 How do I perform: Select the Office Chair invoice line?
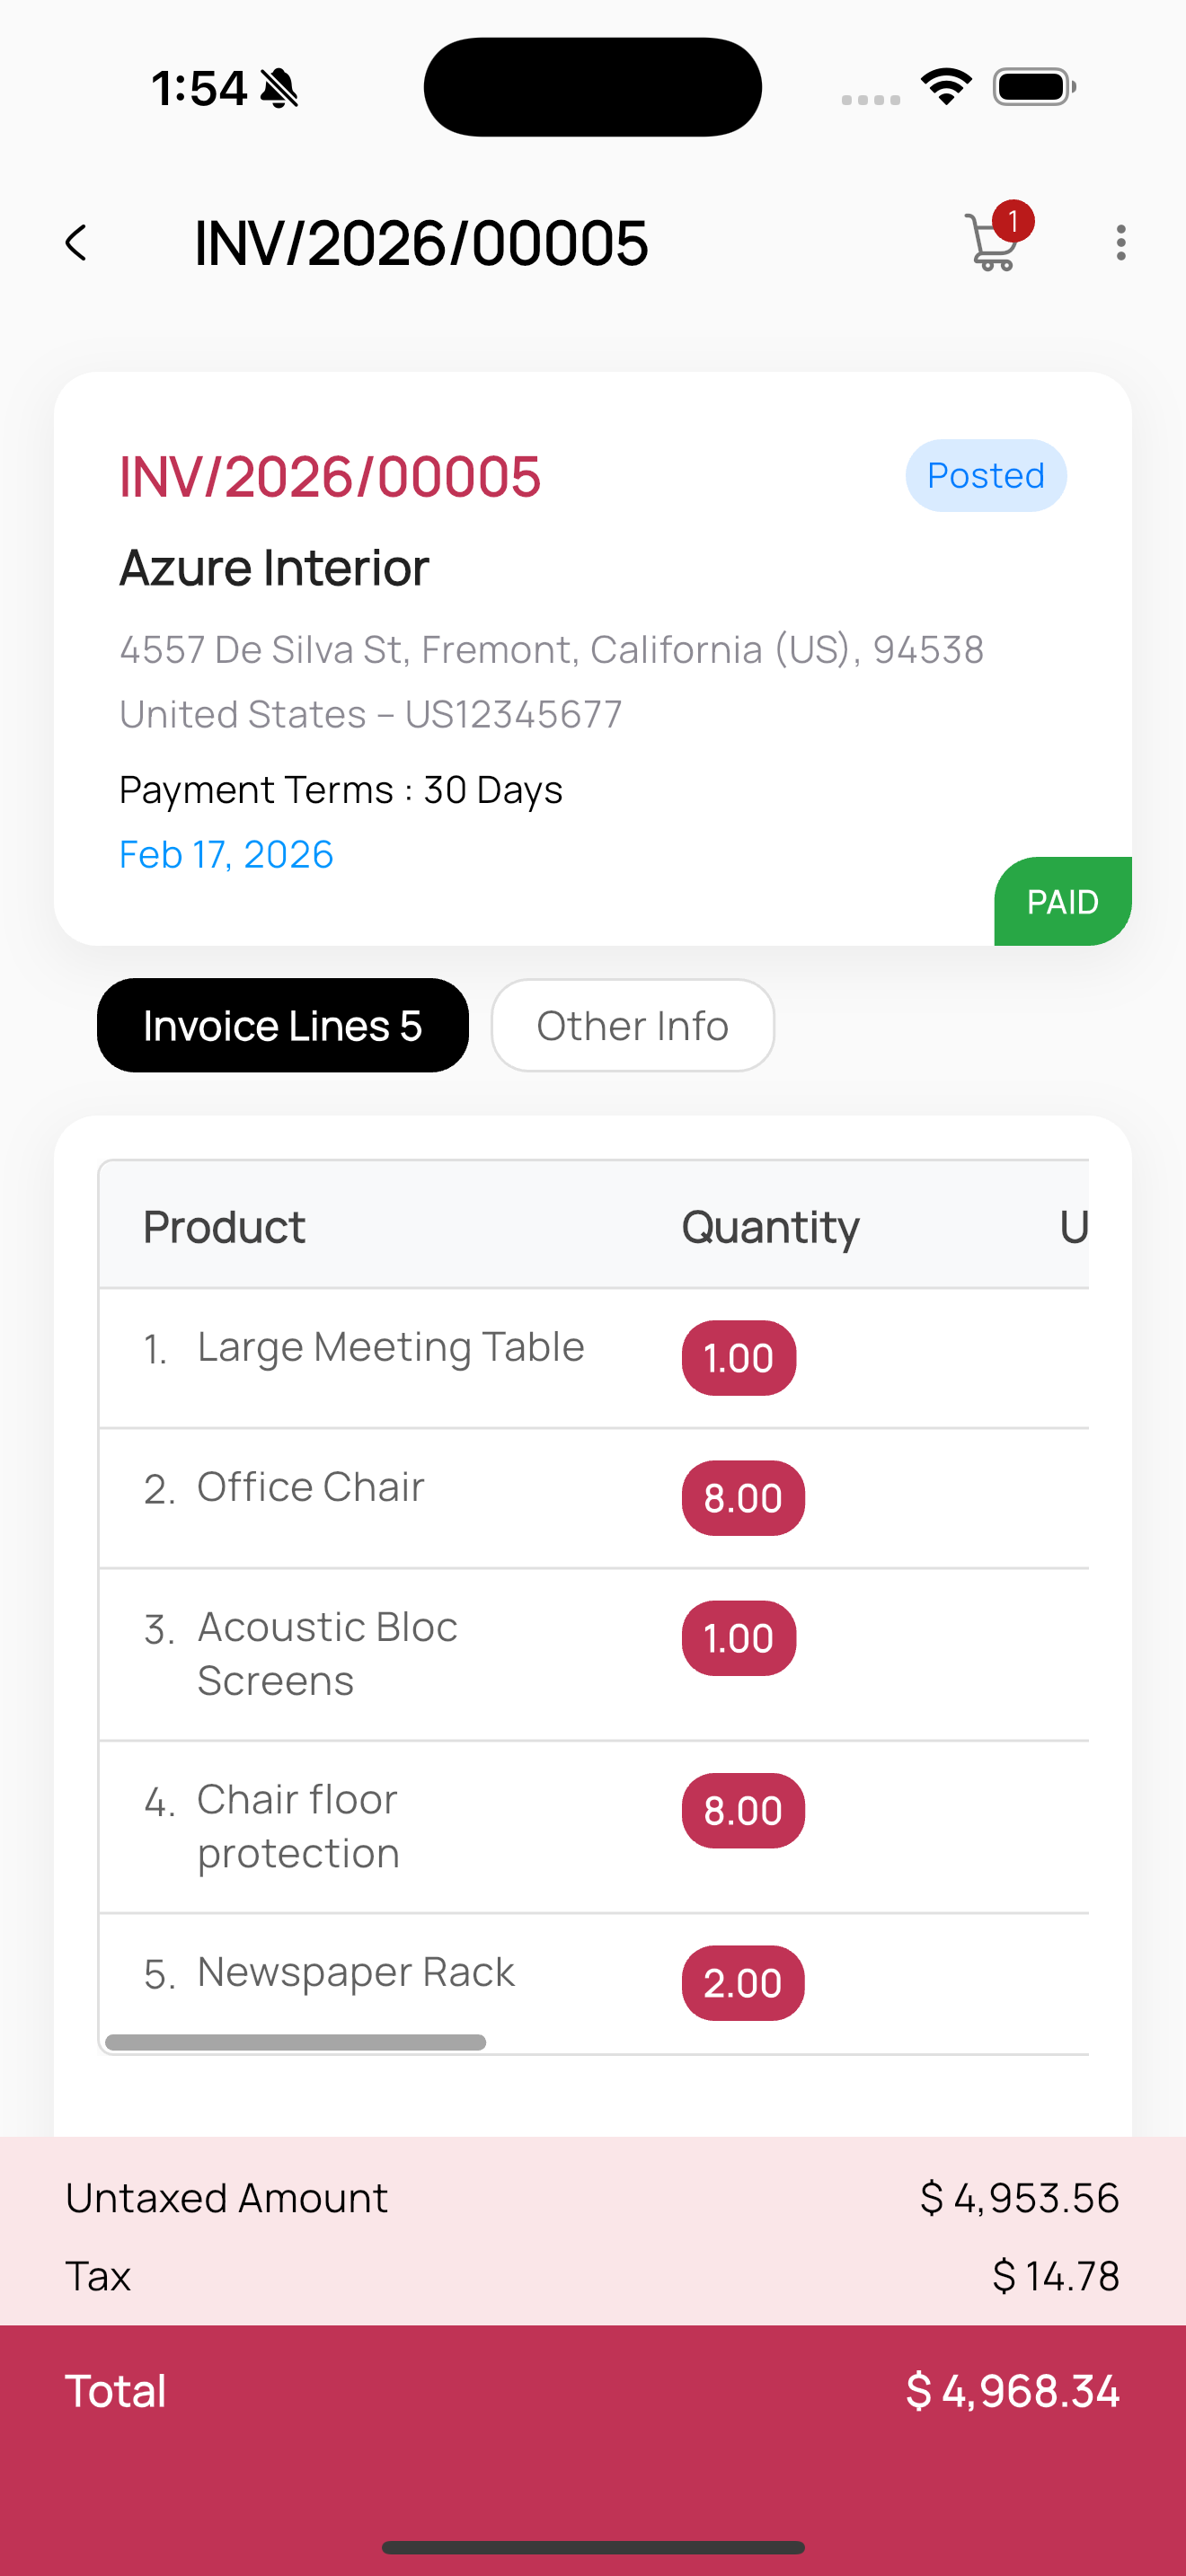(310, 1487)
